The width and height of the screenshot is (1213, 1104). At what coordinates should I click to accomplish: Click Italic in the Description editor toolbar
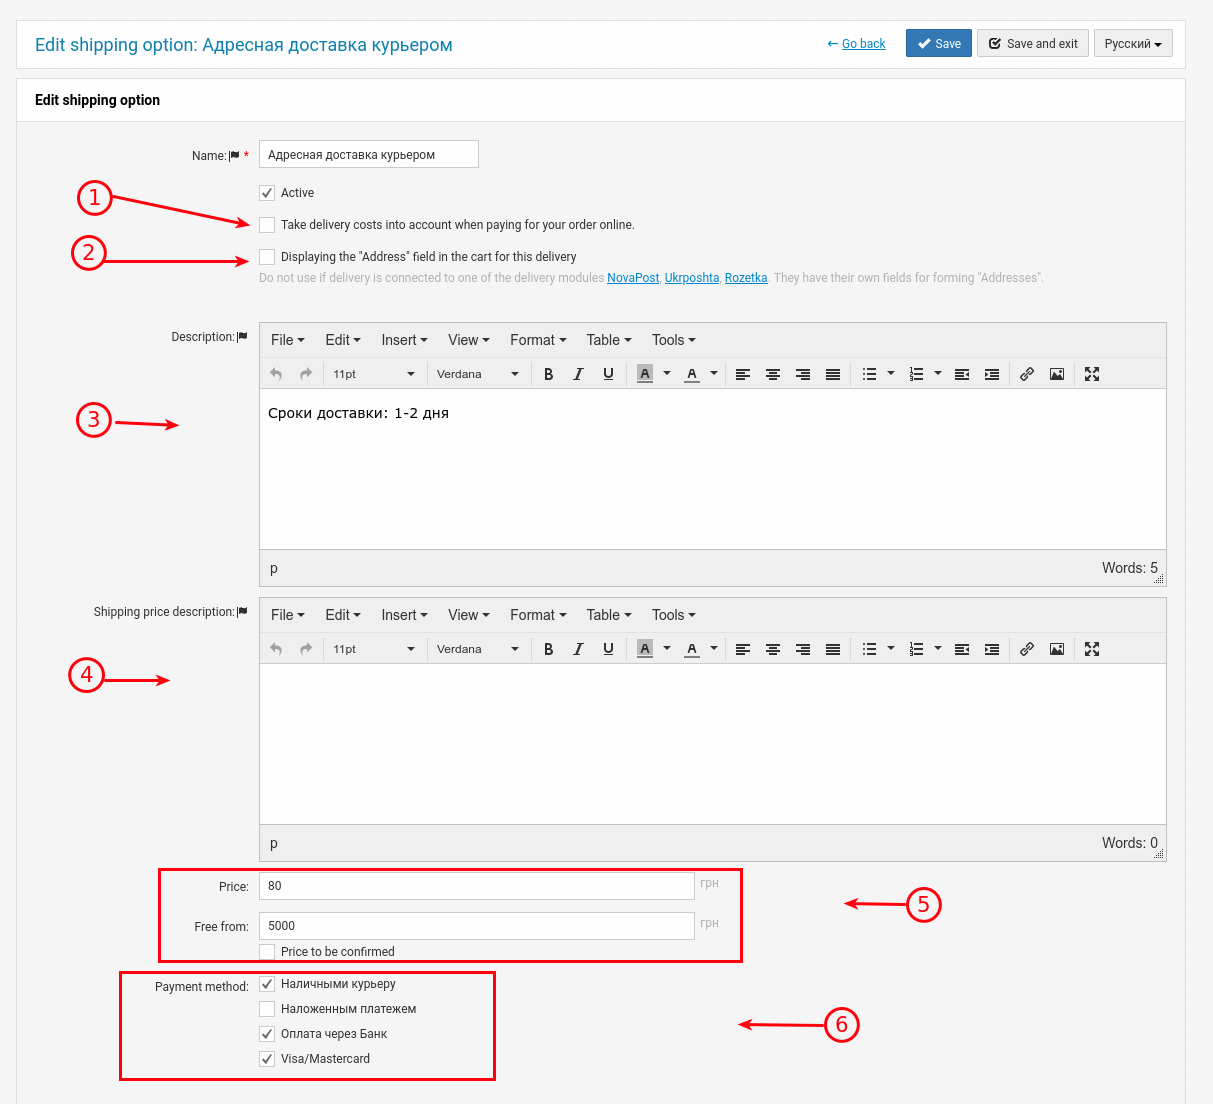click(578, 374)
